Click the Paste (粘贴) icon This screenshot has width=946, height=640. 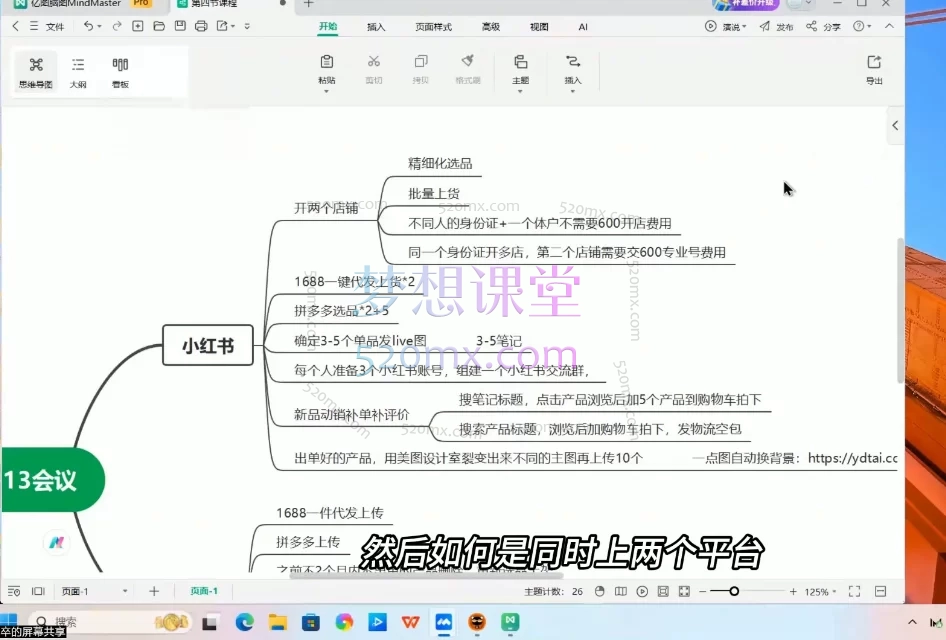(327, 68)
